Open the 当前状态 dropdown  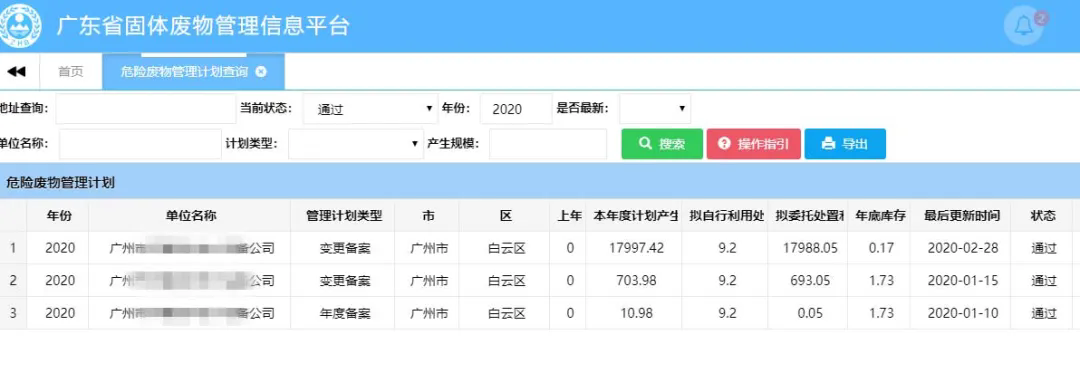coord(370,109)
